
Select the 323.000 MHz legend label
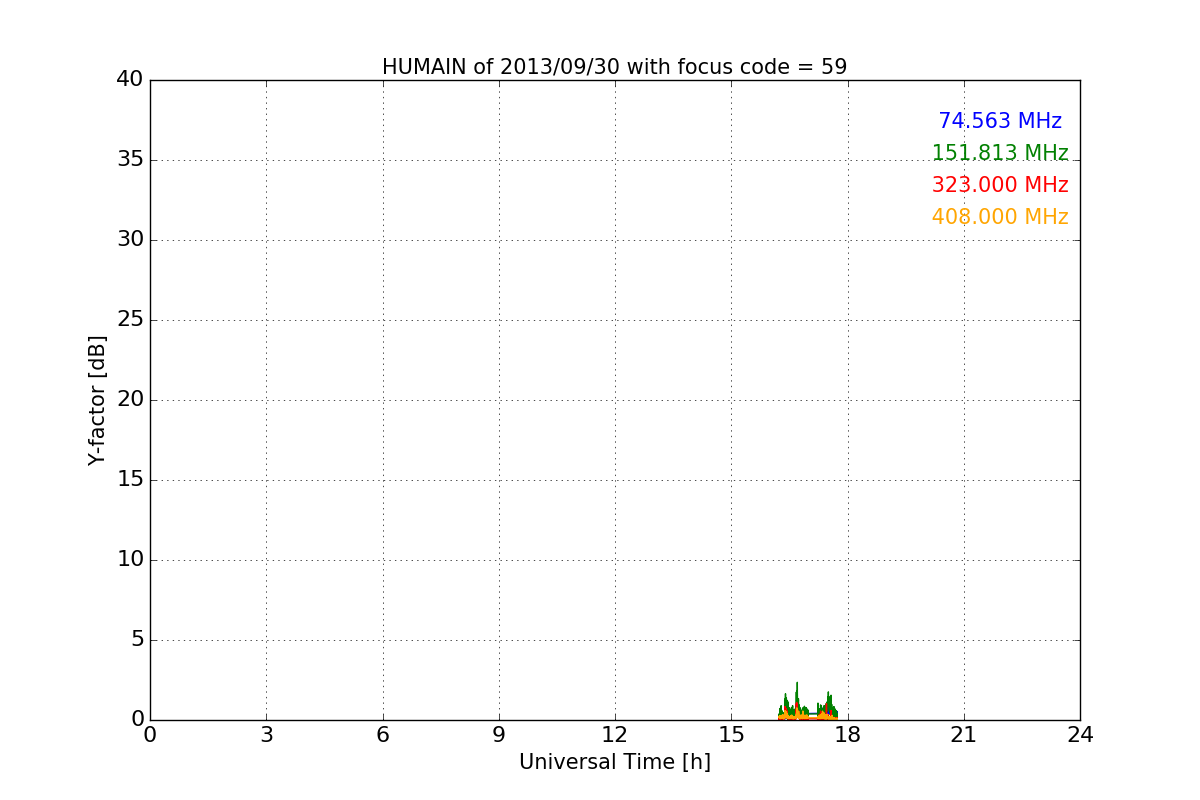pos(1000,185)
